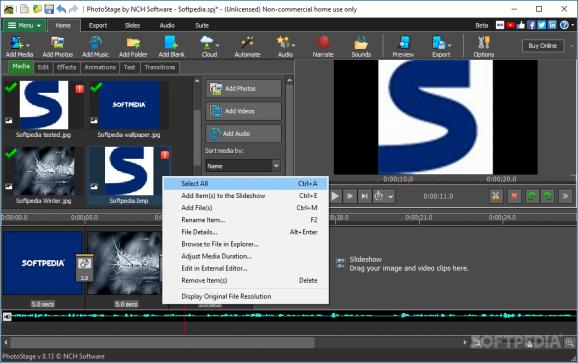Screen dimensions: 578x363
Task: Click Add Photos in the top toolbar
Action: (58, 46)
